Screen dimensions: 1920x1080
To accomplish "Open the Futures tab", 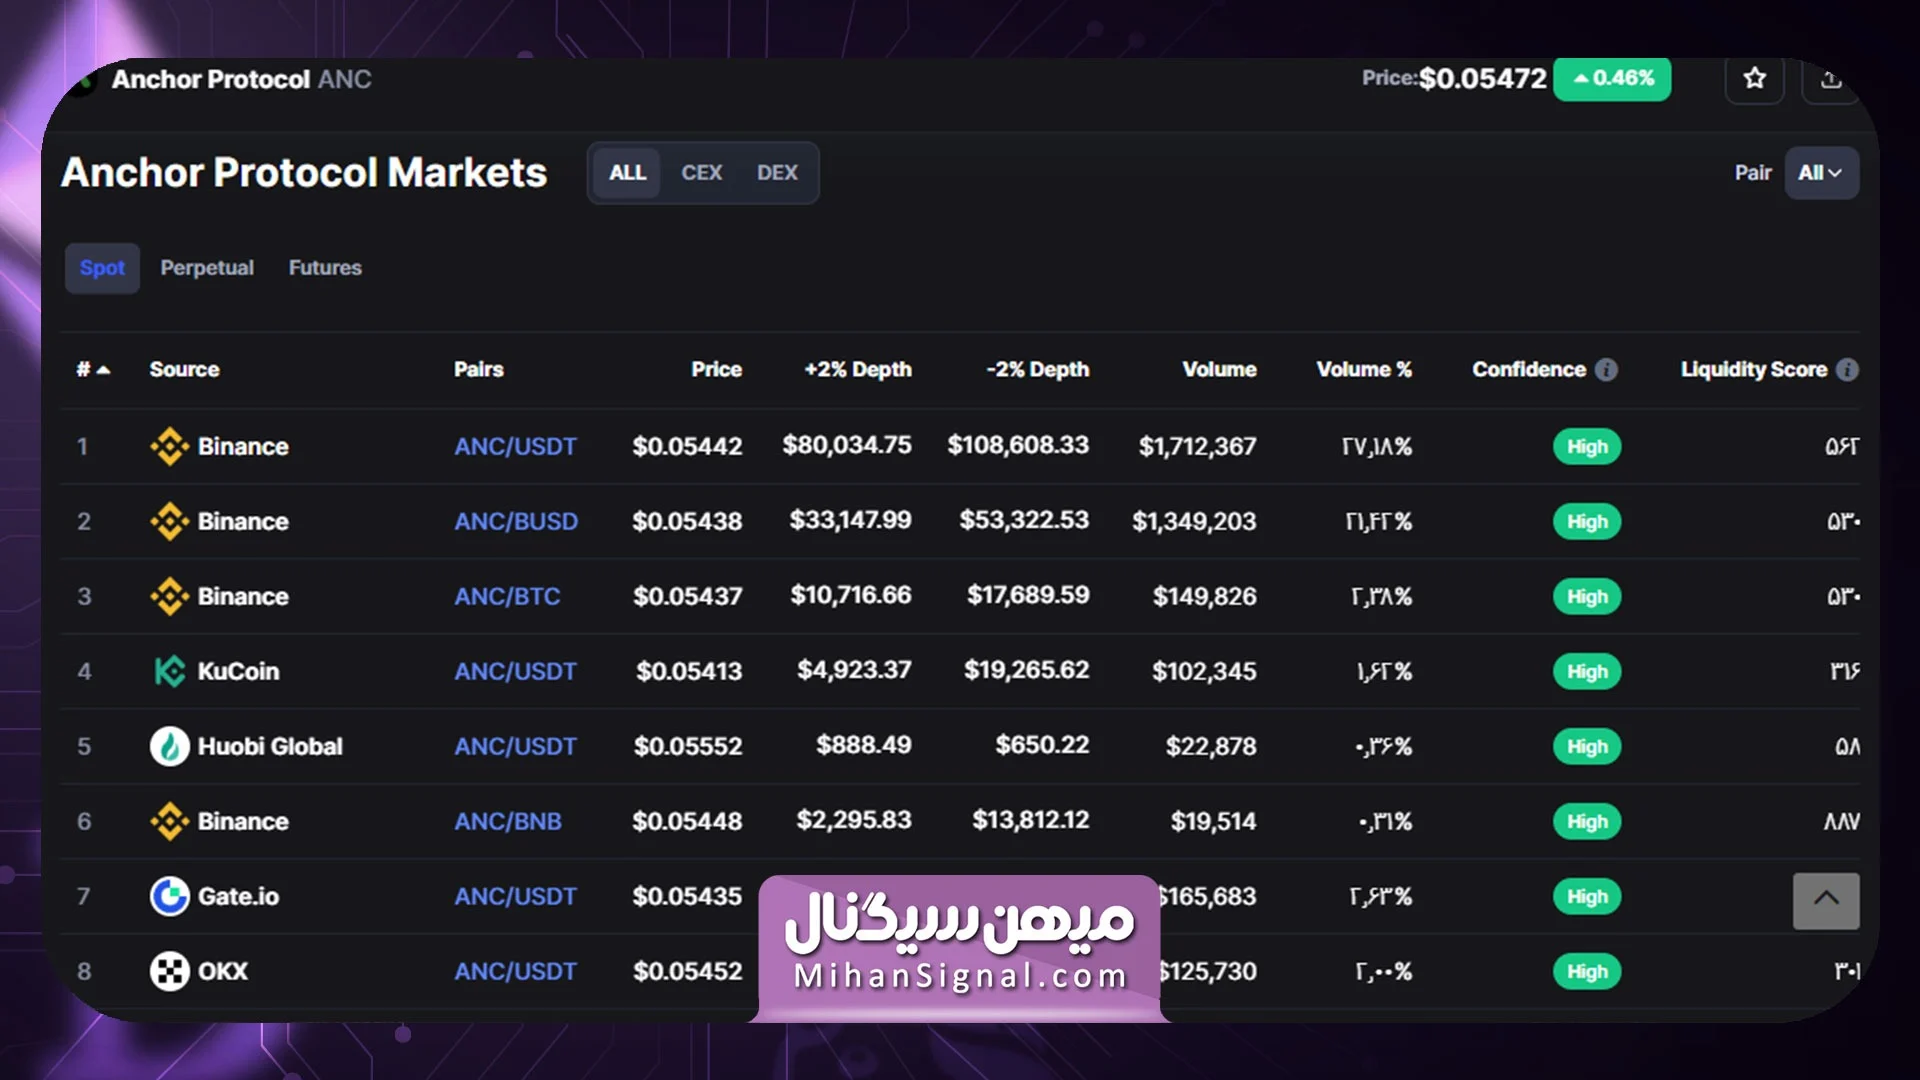I will point(325,268).
